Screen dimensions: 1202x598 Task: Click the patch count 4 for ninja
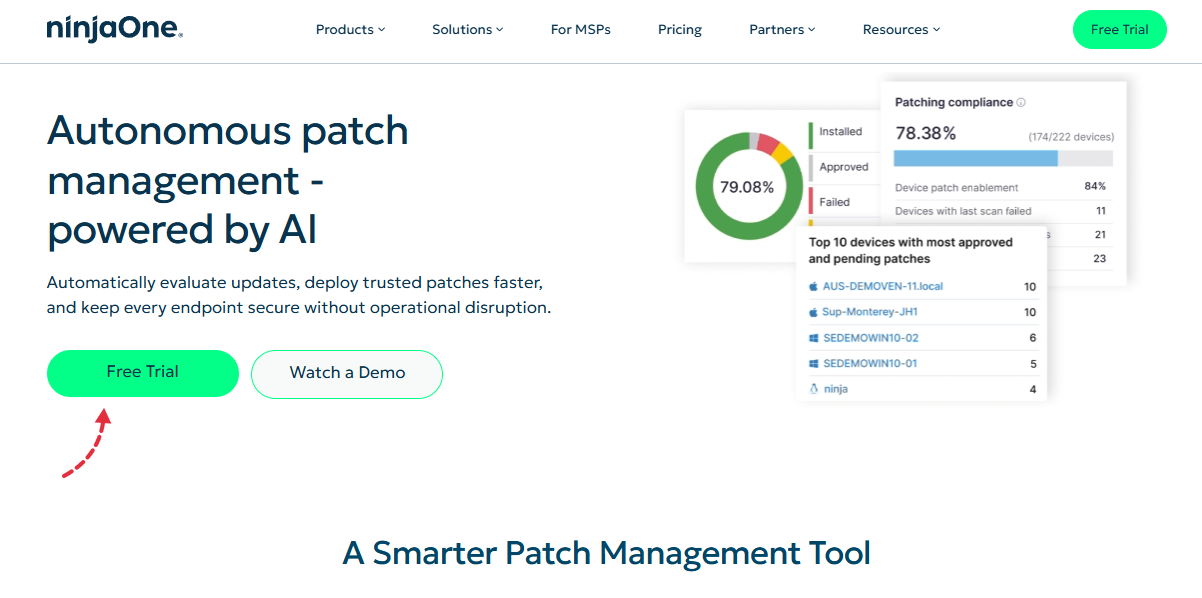1033,390
